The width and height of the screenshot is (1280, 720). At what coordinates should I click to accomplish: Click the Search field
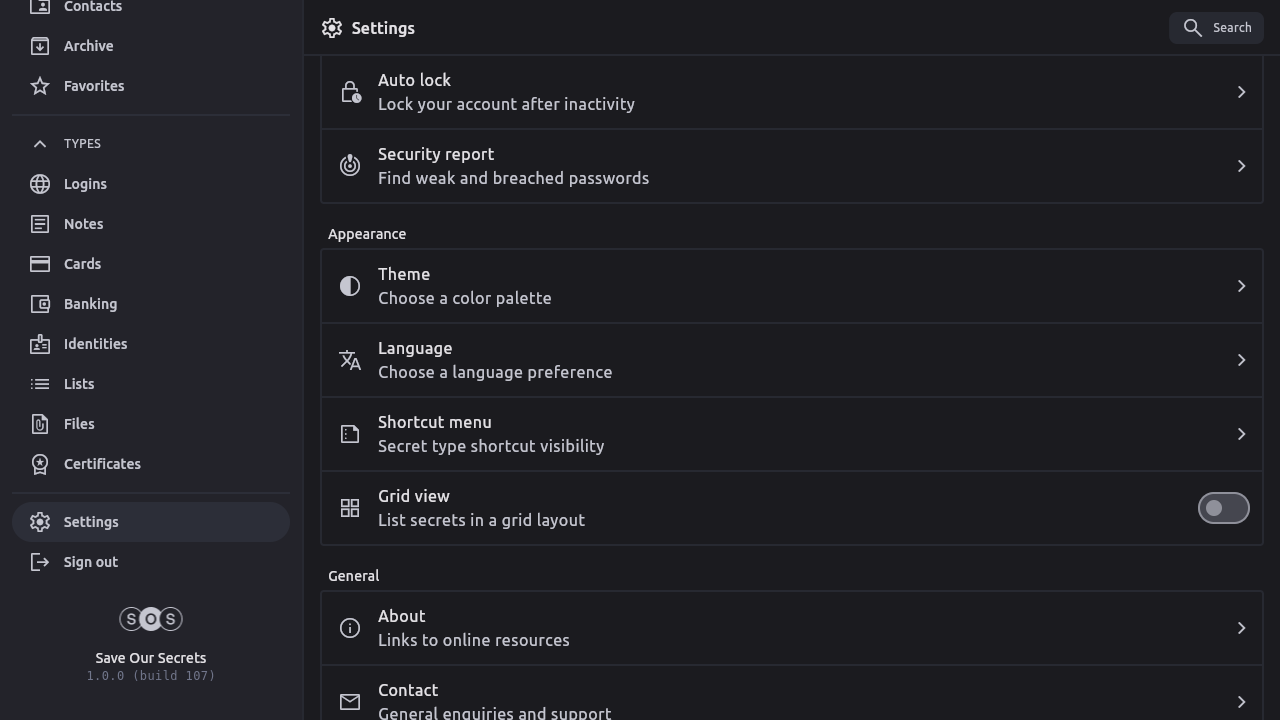[1216, 28]
